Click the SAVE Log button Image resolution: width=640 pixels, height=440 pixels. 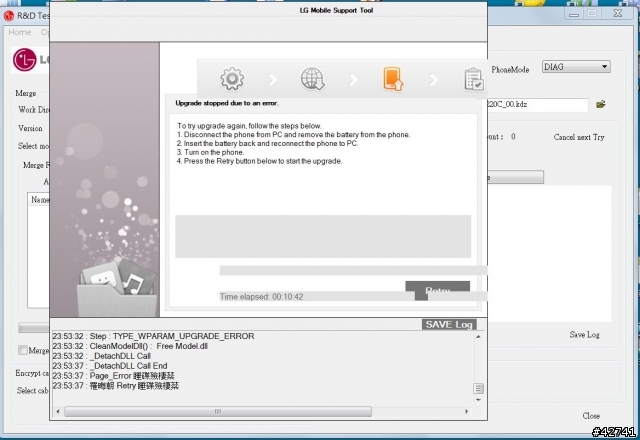click(x=449, y=324)
